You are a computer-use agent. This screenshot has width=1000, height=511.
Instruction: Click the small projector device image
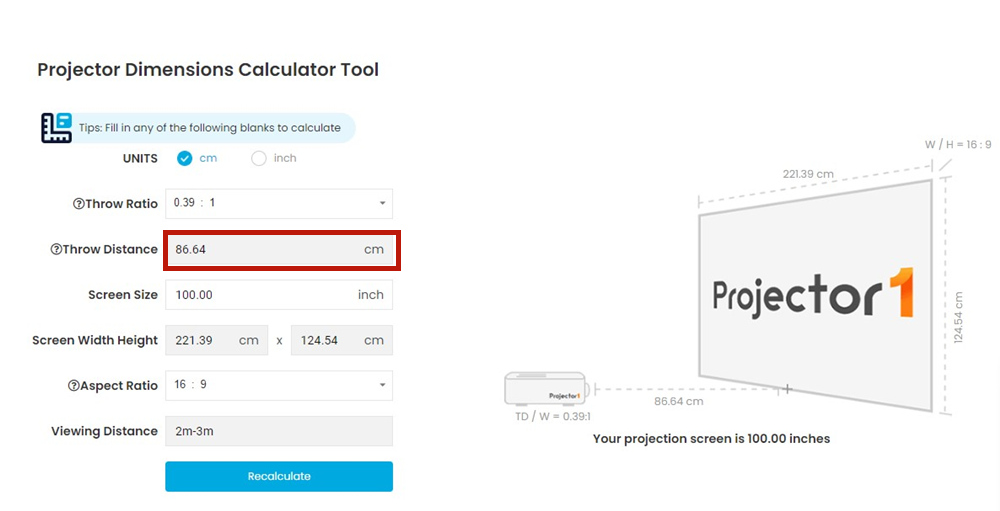[550, 389]
